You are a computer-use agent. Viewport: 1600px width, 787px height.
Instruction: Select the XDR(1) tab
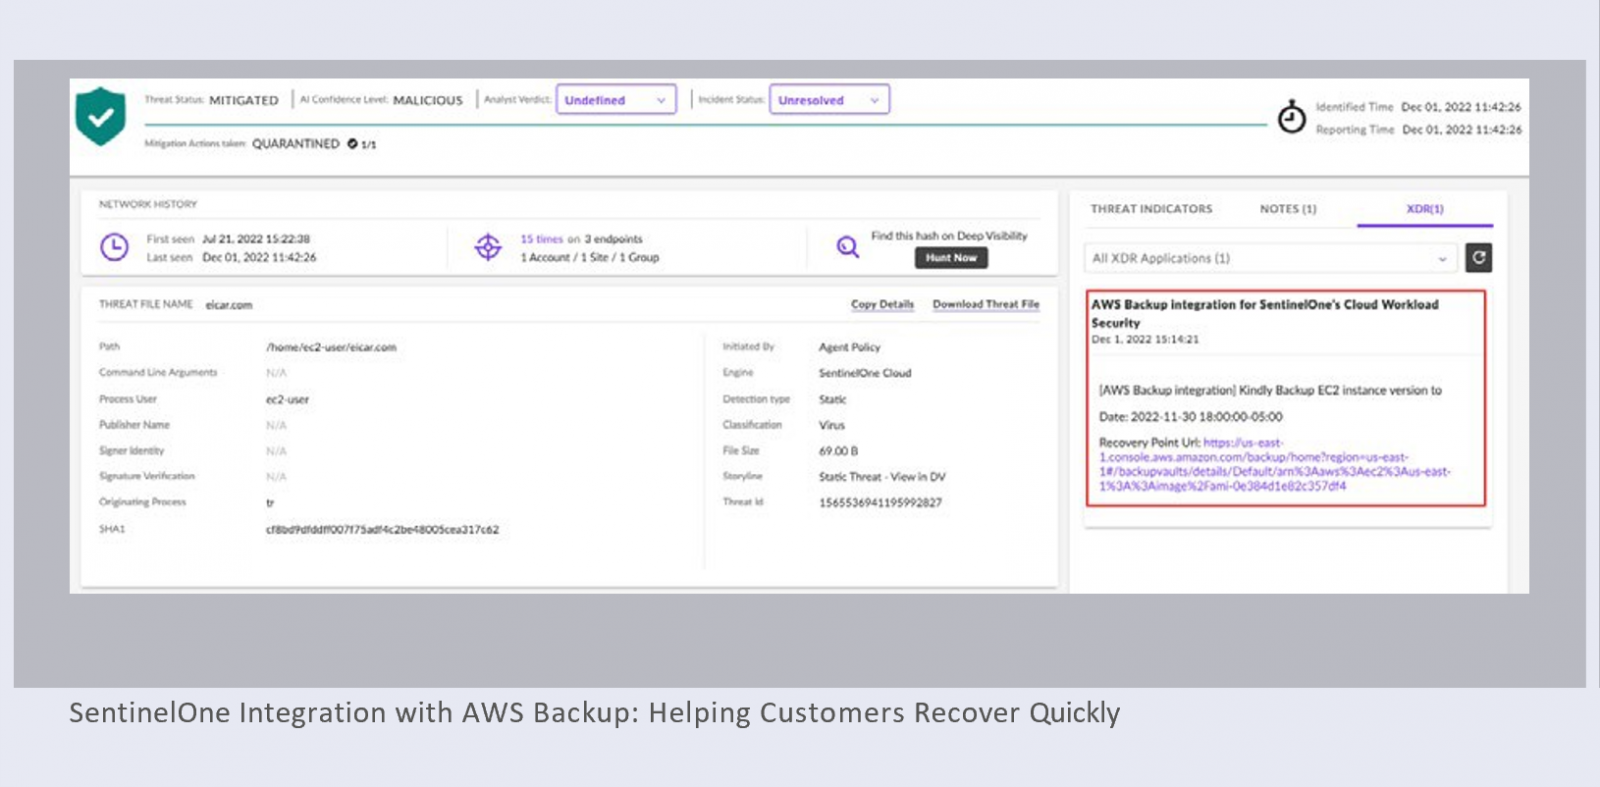(1425, 209)
